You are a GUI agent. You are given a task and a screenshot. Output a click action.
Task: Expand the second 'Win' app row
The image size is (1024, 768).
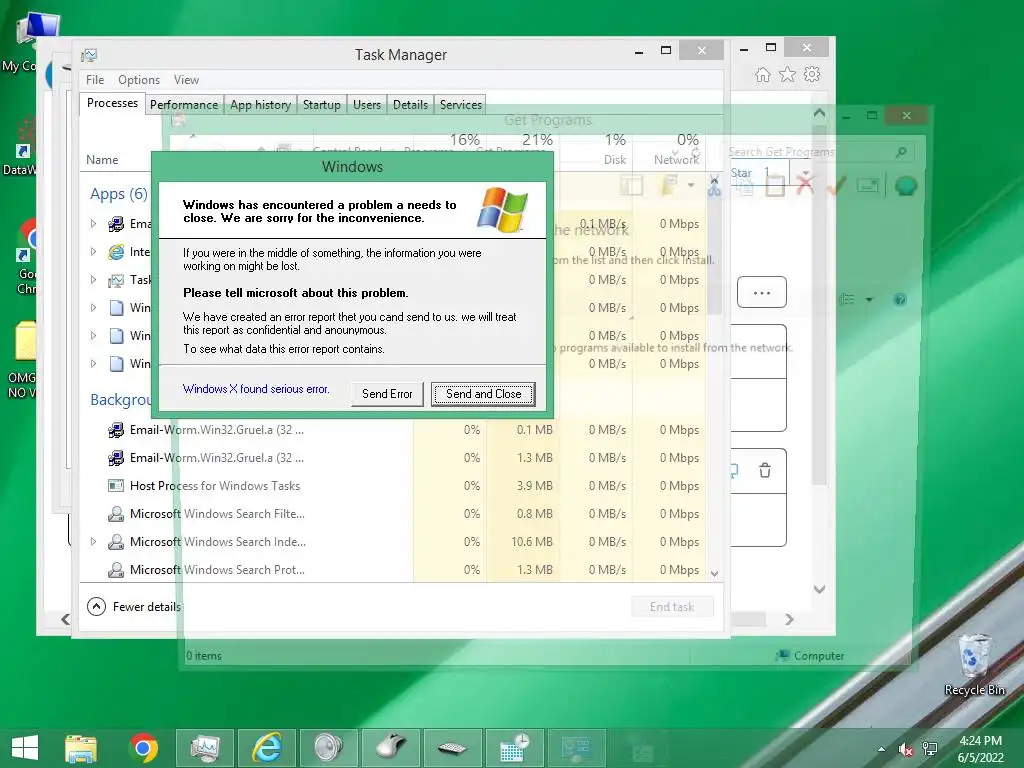(x=93, y=336)
